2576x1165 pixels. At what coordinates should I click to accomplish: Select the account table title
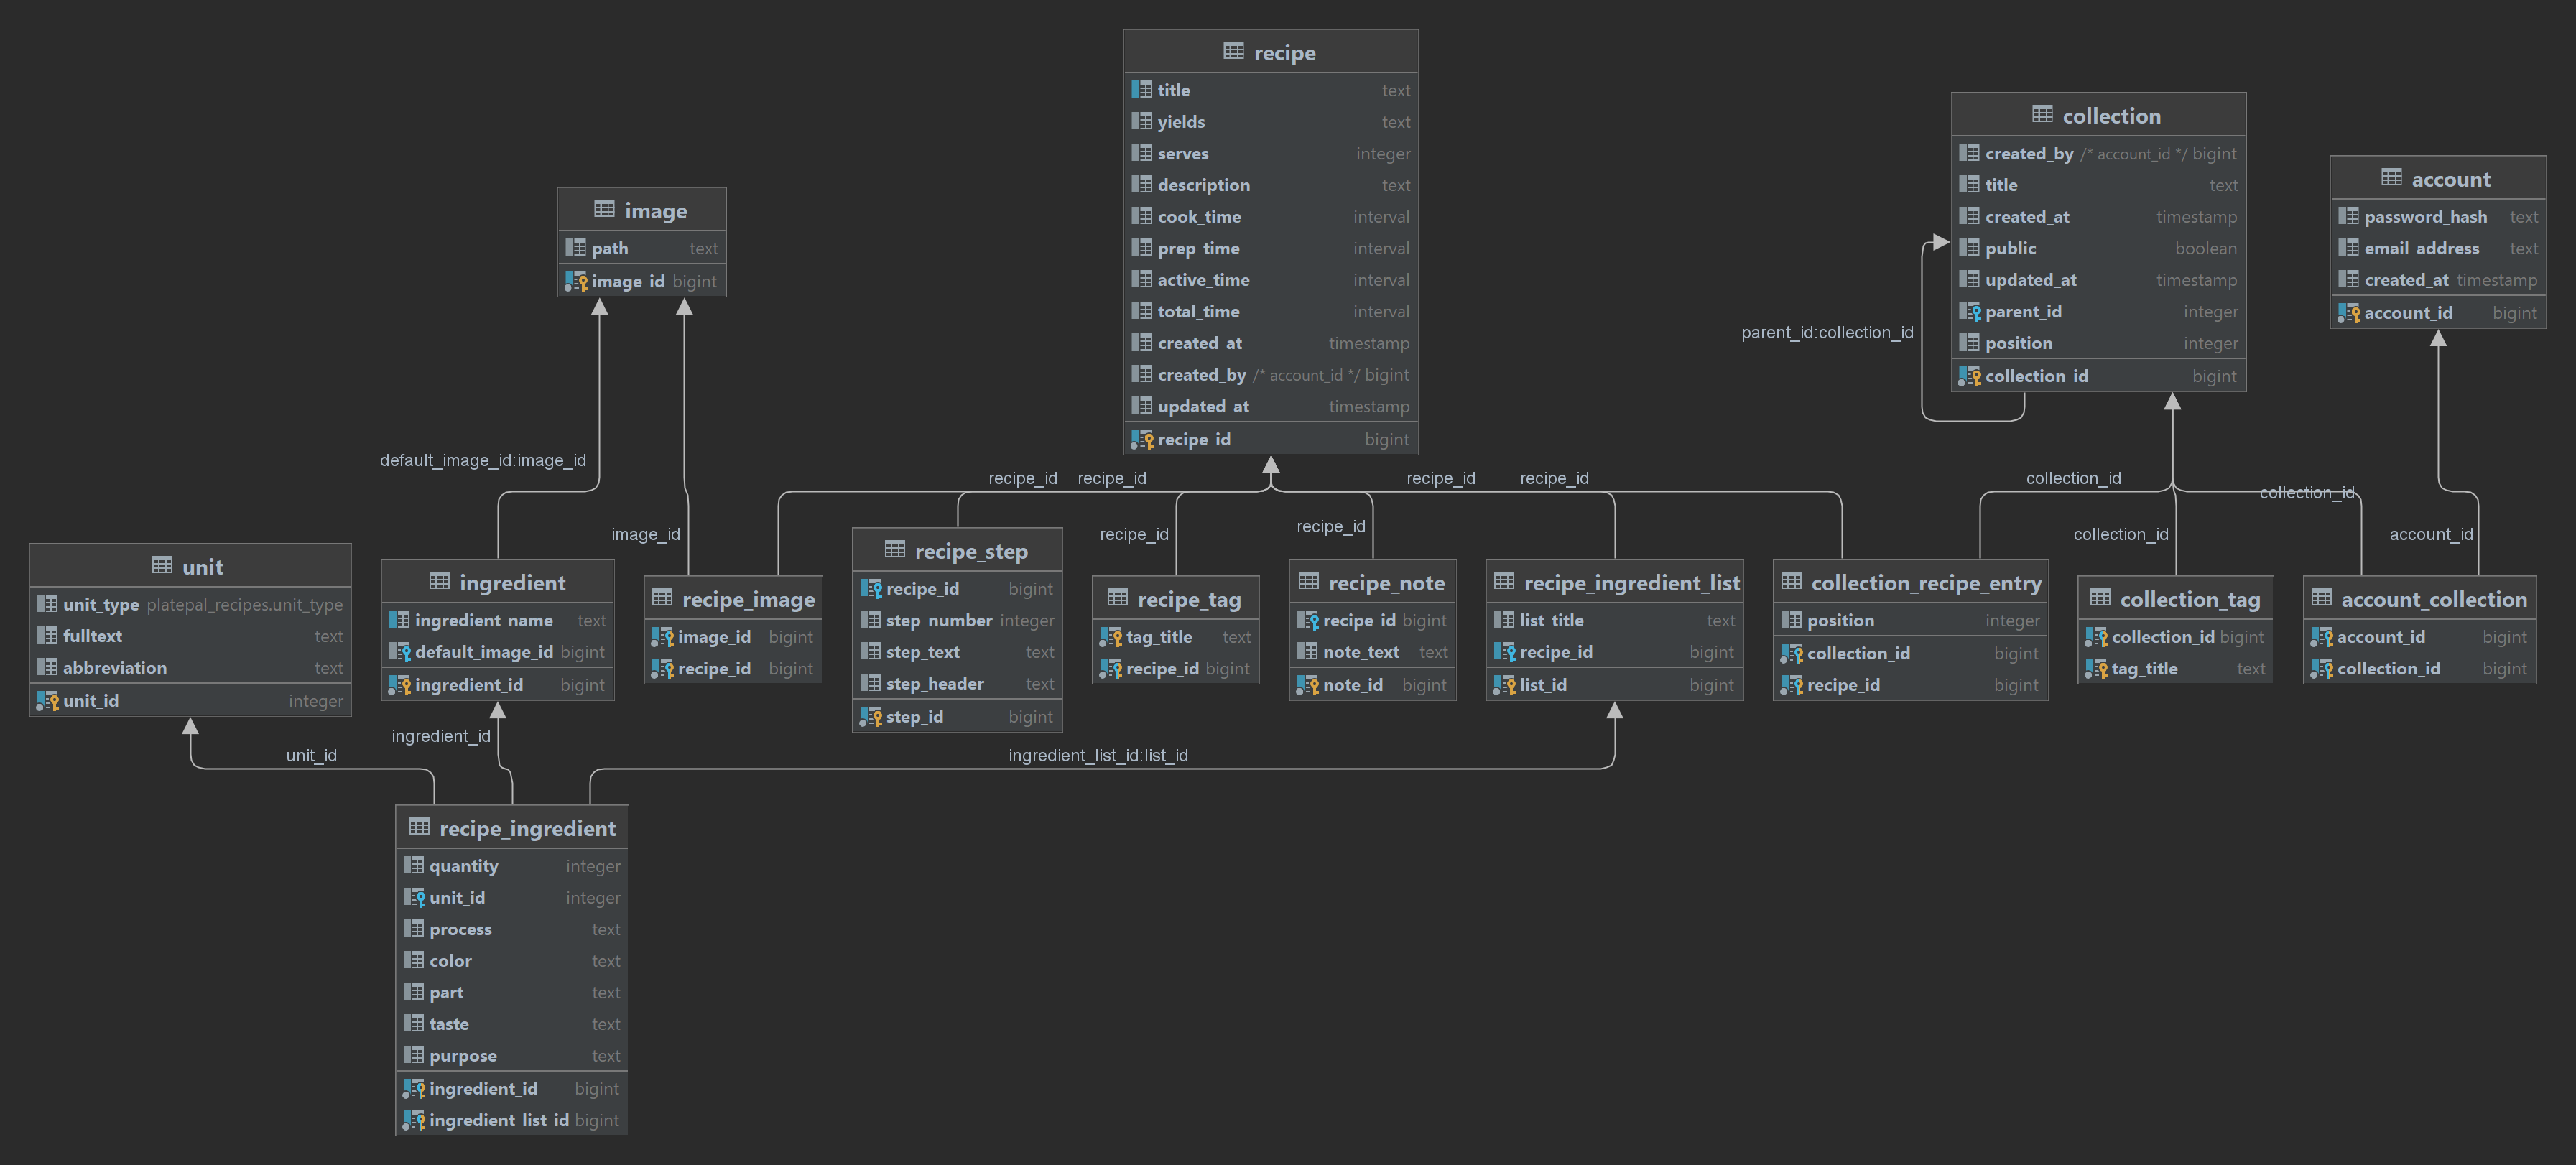tap(2450, 179)
